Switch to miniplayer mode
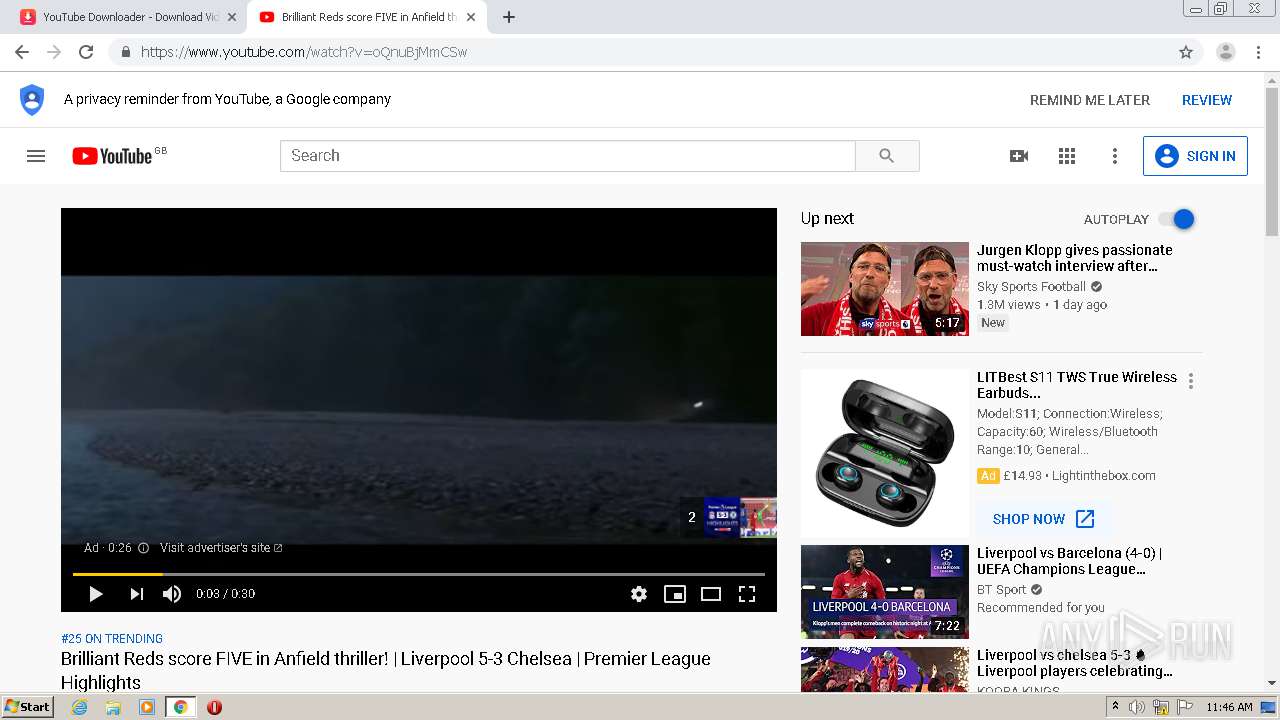The width and height of the screenshot is (1280, 720). pyautogui.click(x=675, y=594)
